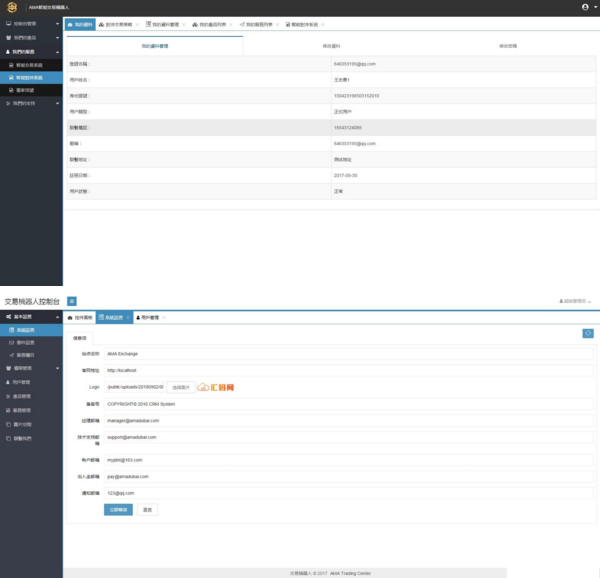Open 用戶管理 from the lower sidebar person icon
Image resolution: width=600 pixels, height=578 pixels.
click(x=20, y=382)
